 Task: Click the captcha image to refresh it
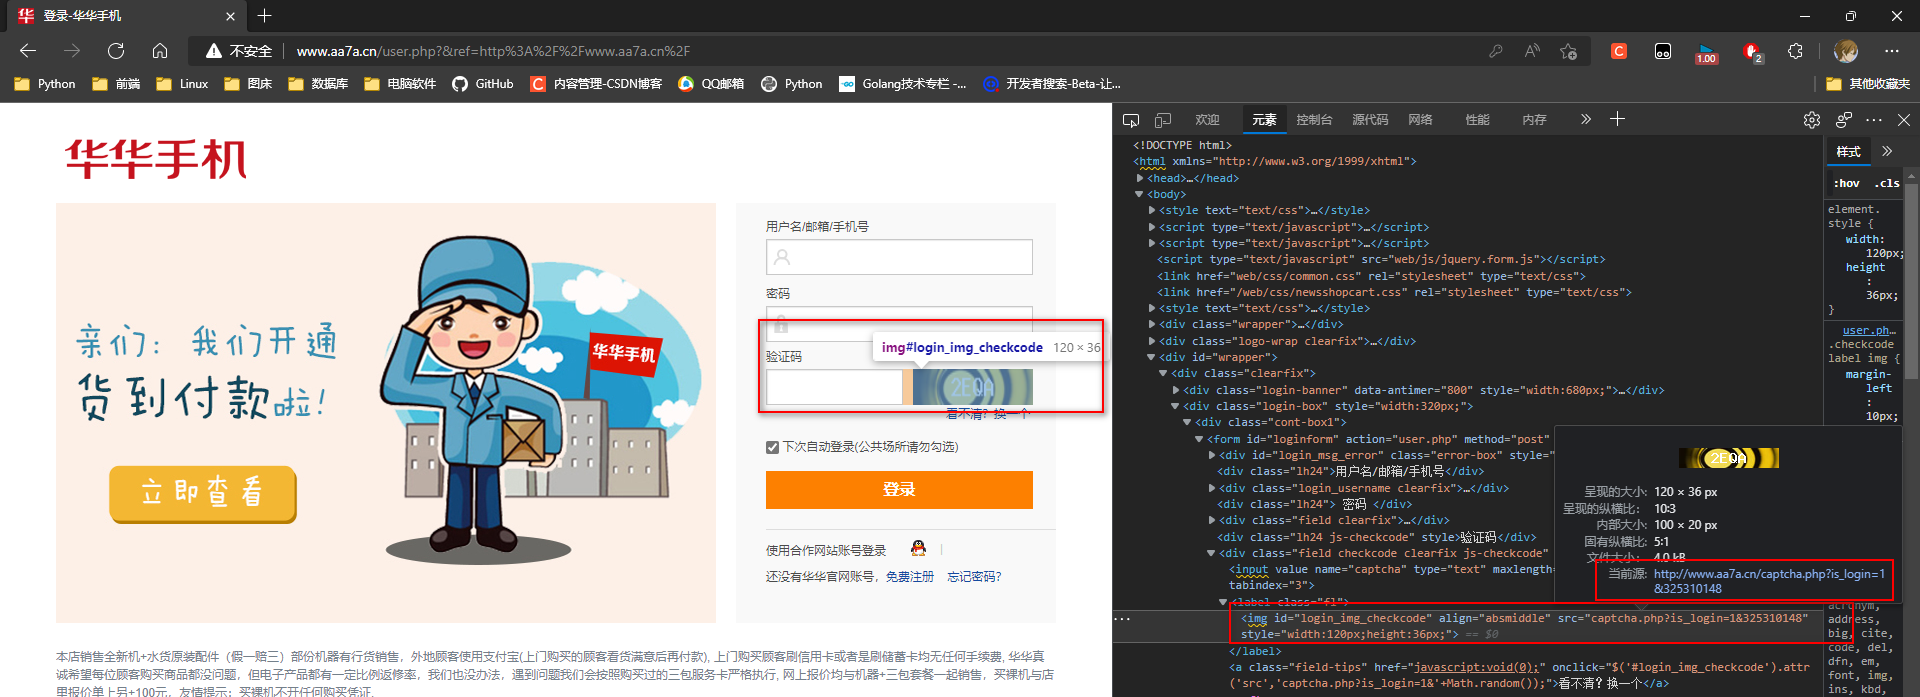[x=972, y=387]
